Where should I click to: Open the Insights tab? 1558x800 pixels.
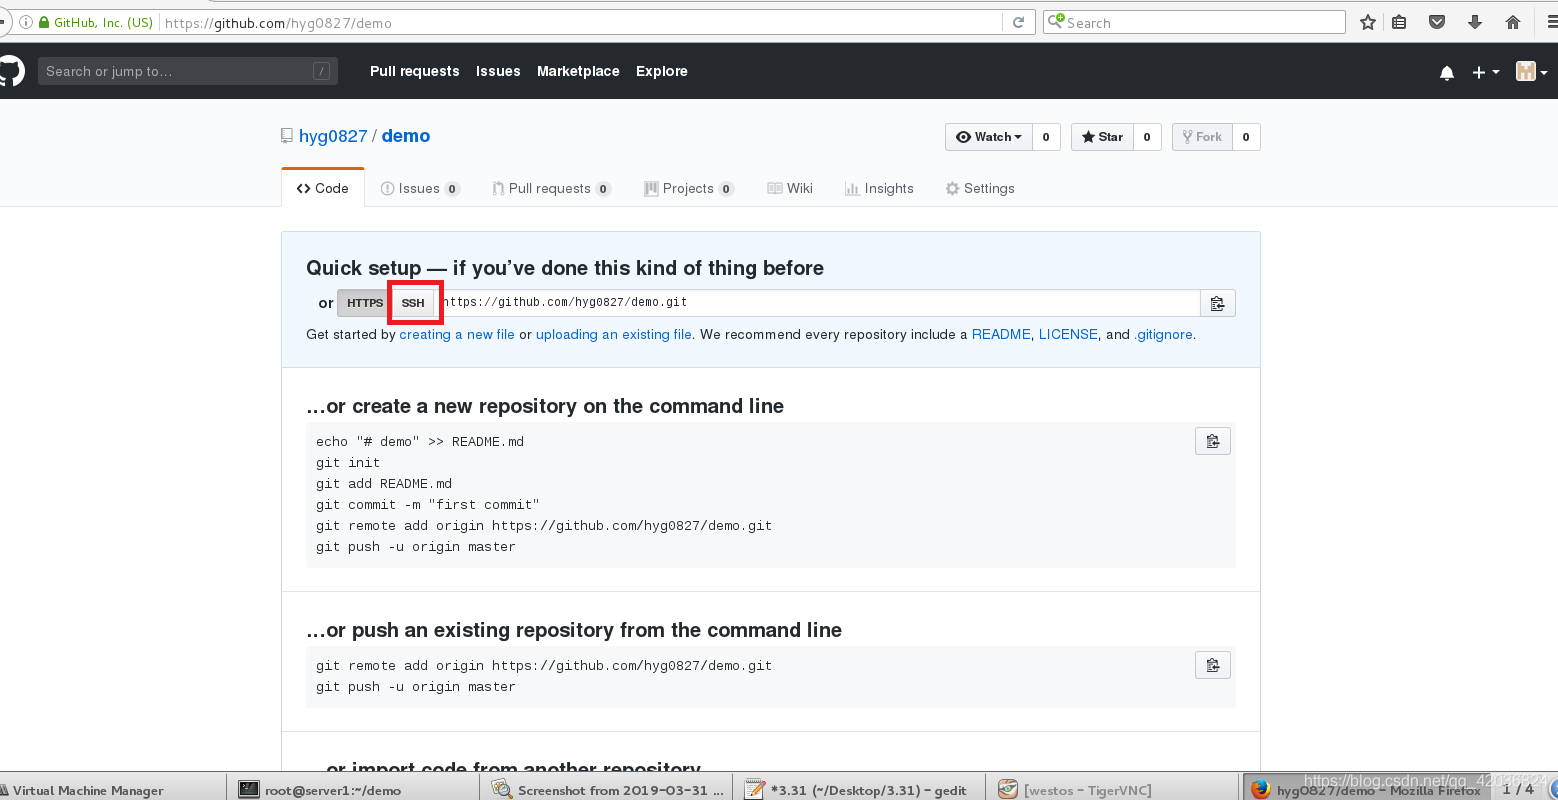pyautogui.click(x=879, y=188)
